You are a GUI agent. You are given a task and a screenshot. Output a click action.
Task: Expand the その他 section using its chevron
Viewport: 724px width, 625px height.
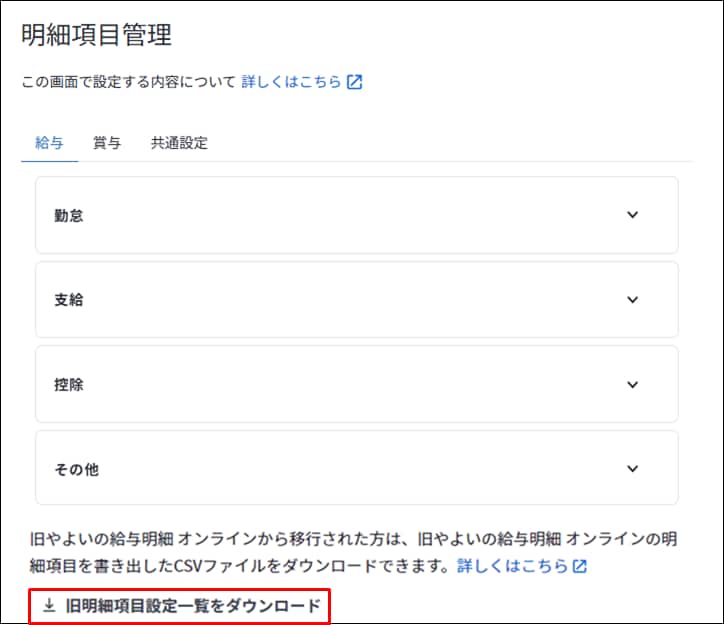pos(632,469)
